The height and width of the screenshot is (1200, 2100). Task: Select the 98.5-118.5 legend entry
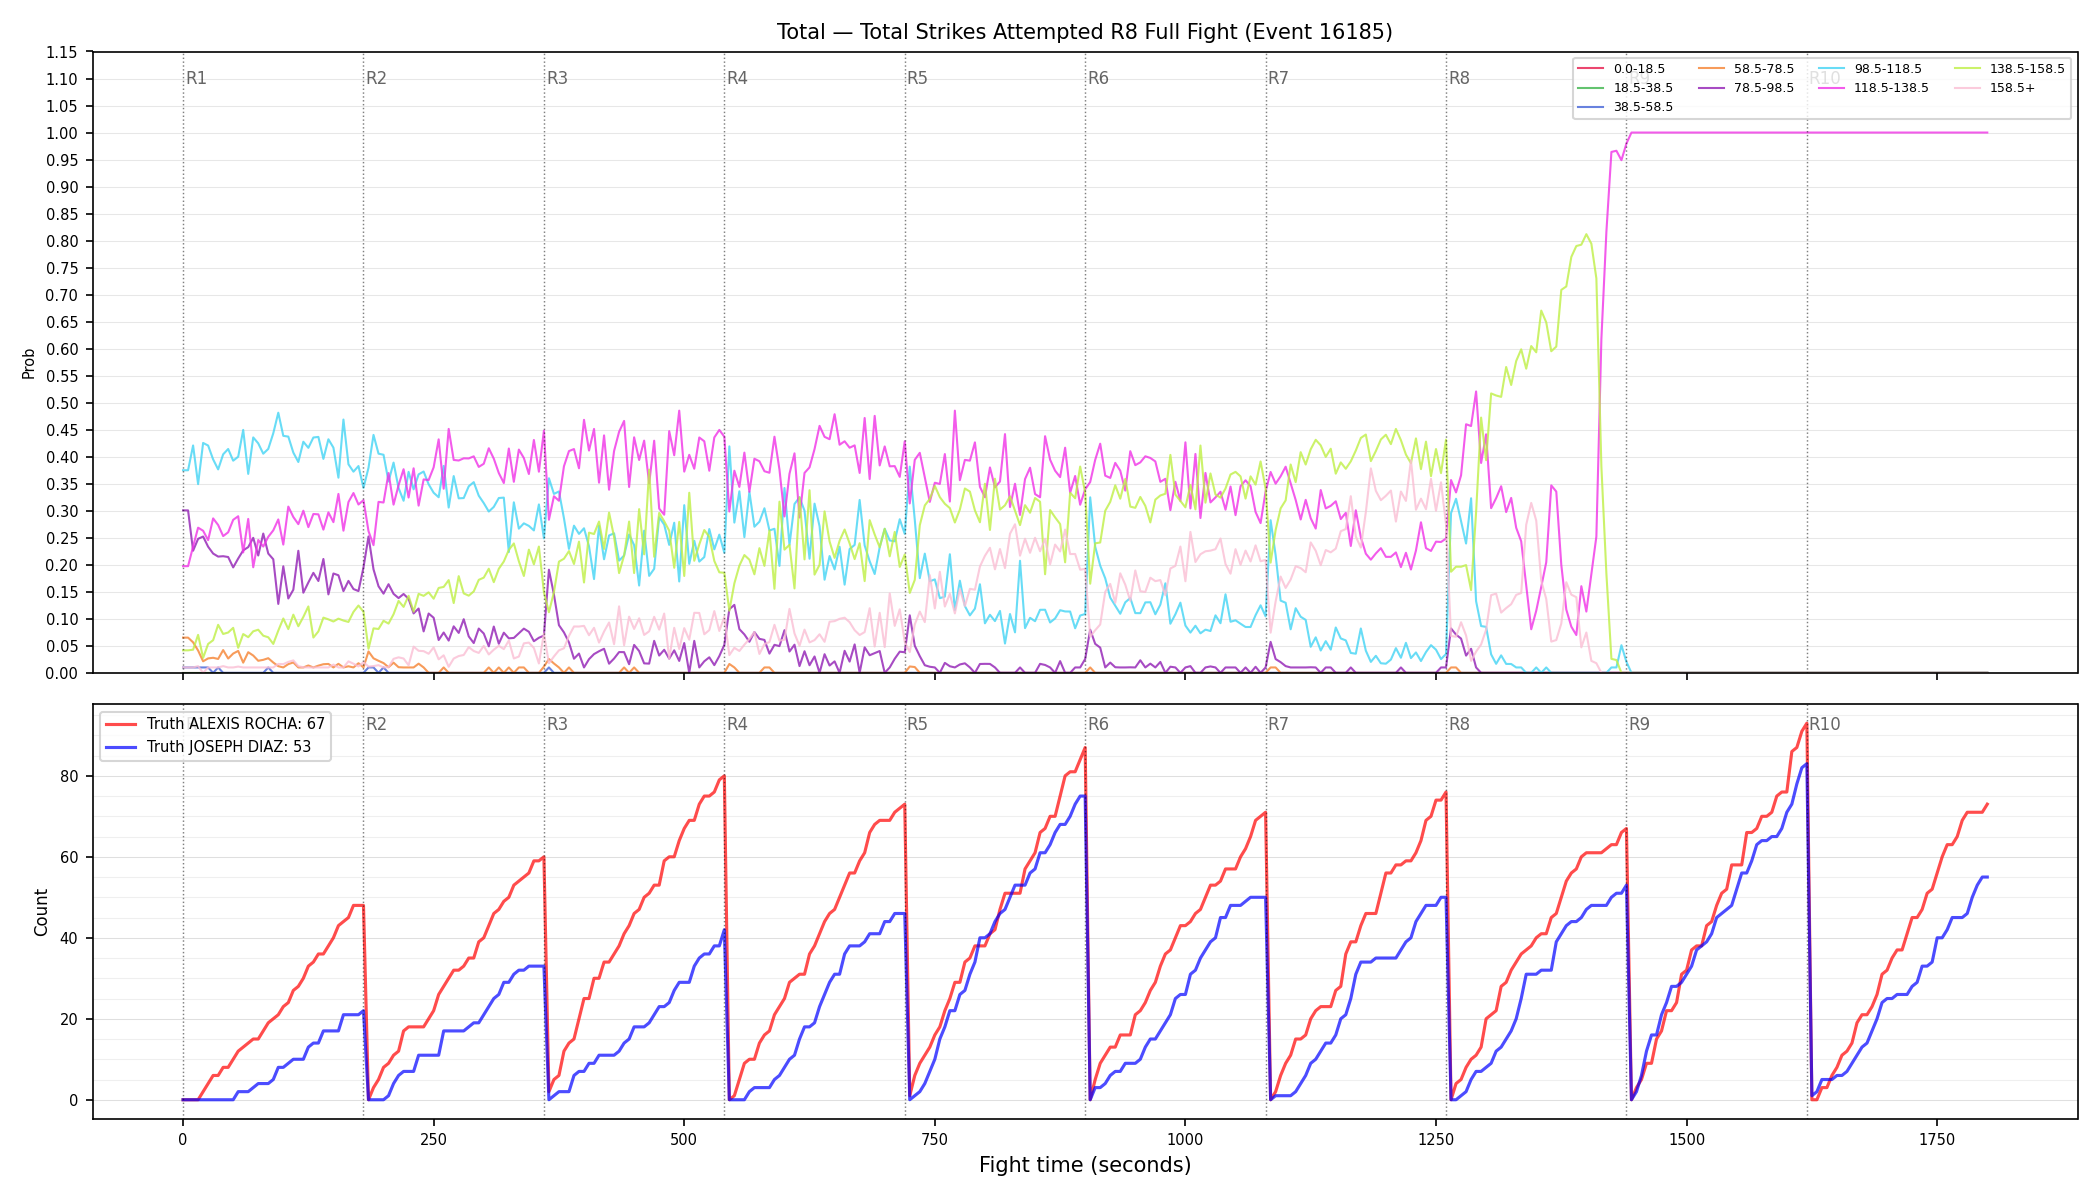click(x=1869, y=69)
